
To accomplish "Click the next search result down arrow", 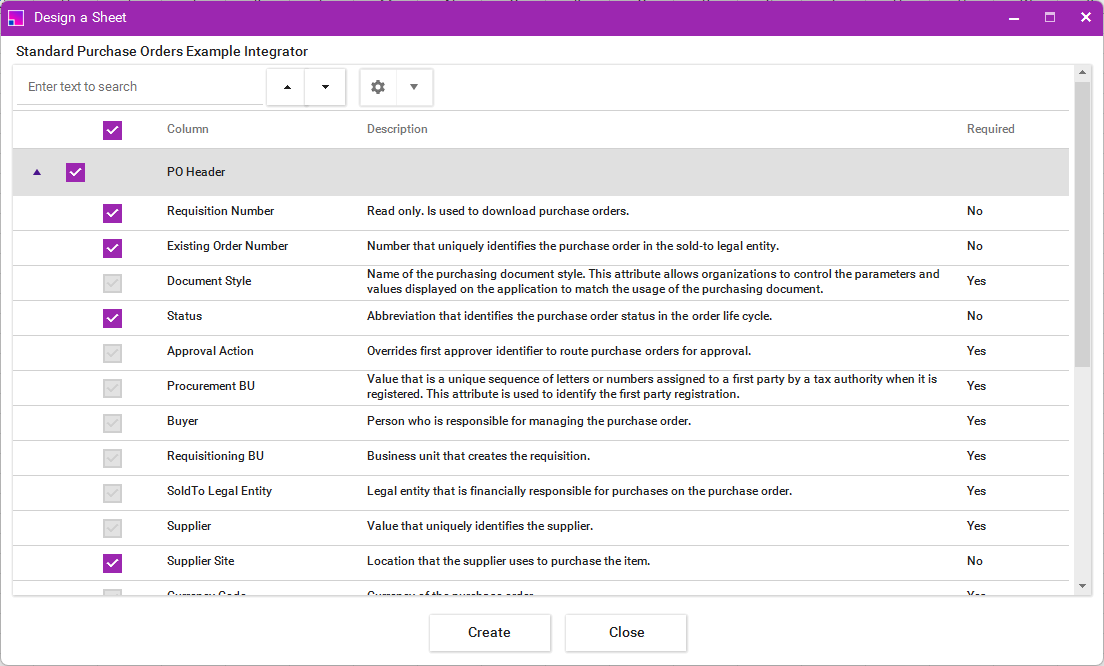I will (324, 87).
